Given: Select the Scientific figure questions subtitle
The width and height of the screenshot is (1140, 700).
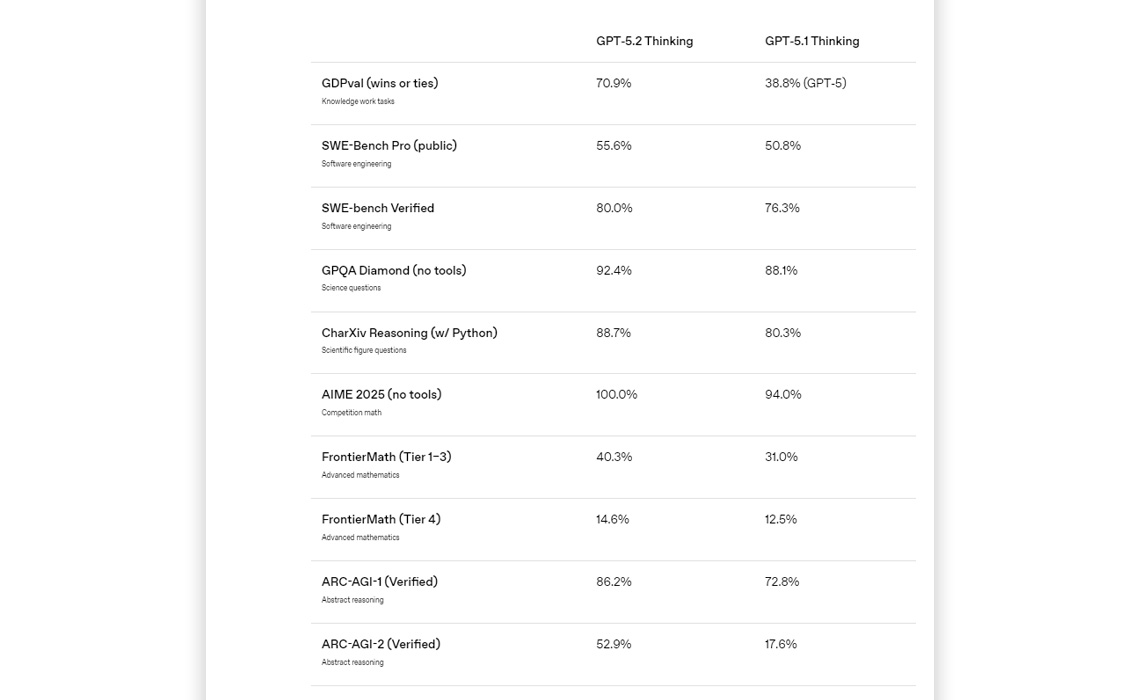Looking at the screenshot, I should point(363,351).
